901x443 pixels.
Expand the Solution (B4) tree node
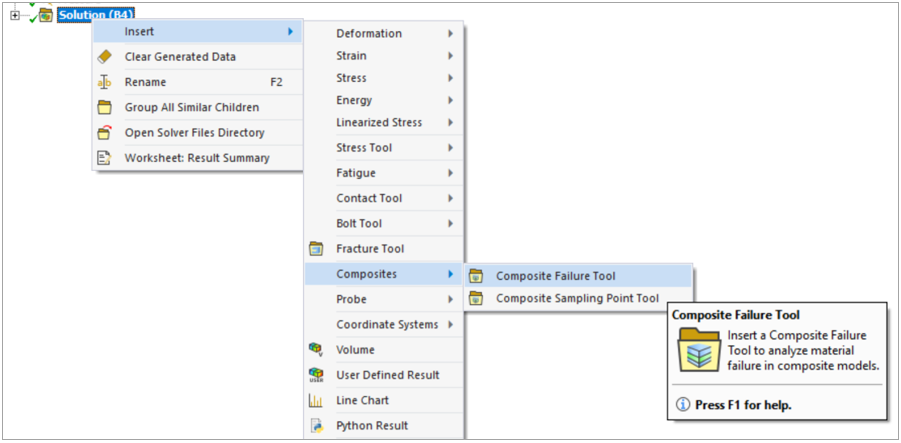click(15, 15)
